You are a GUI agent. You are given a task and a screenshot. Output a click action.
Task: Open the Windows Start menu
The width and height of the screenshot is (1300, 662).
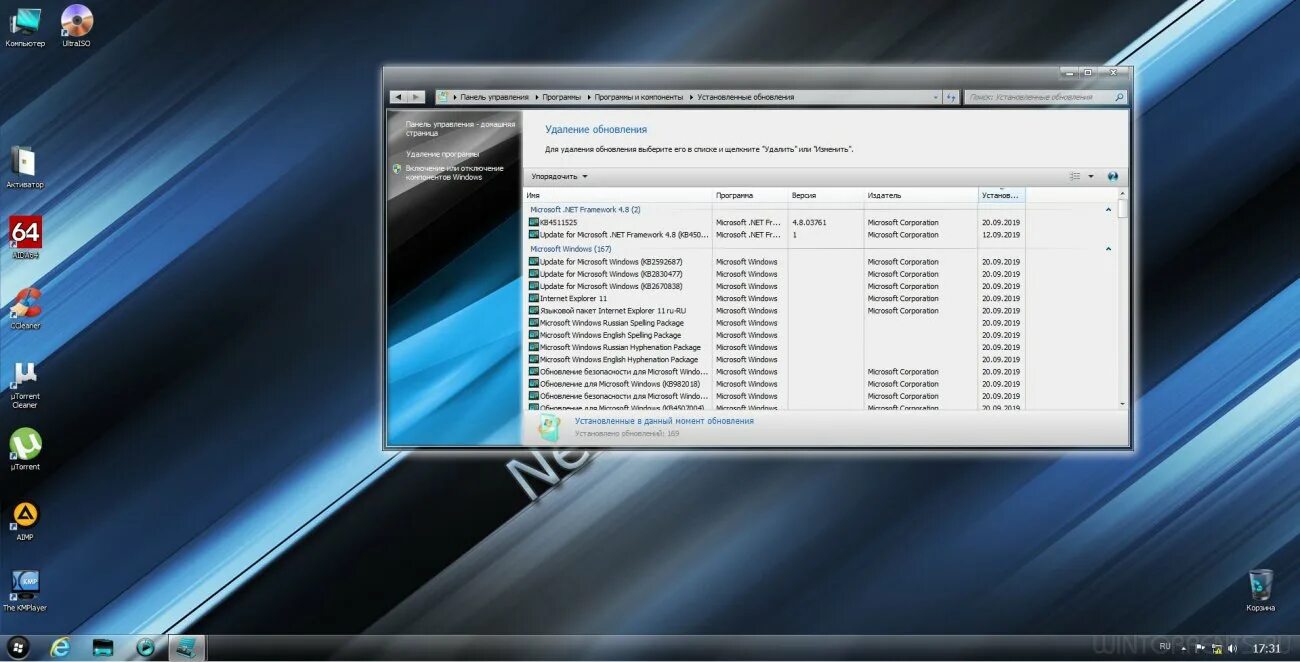pyautogui.click(x=18, y=647)
